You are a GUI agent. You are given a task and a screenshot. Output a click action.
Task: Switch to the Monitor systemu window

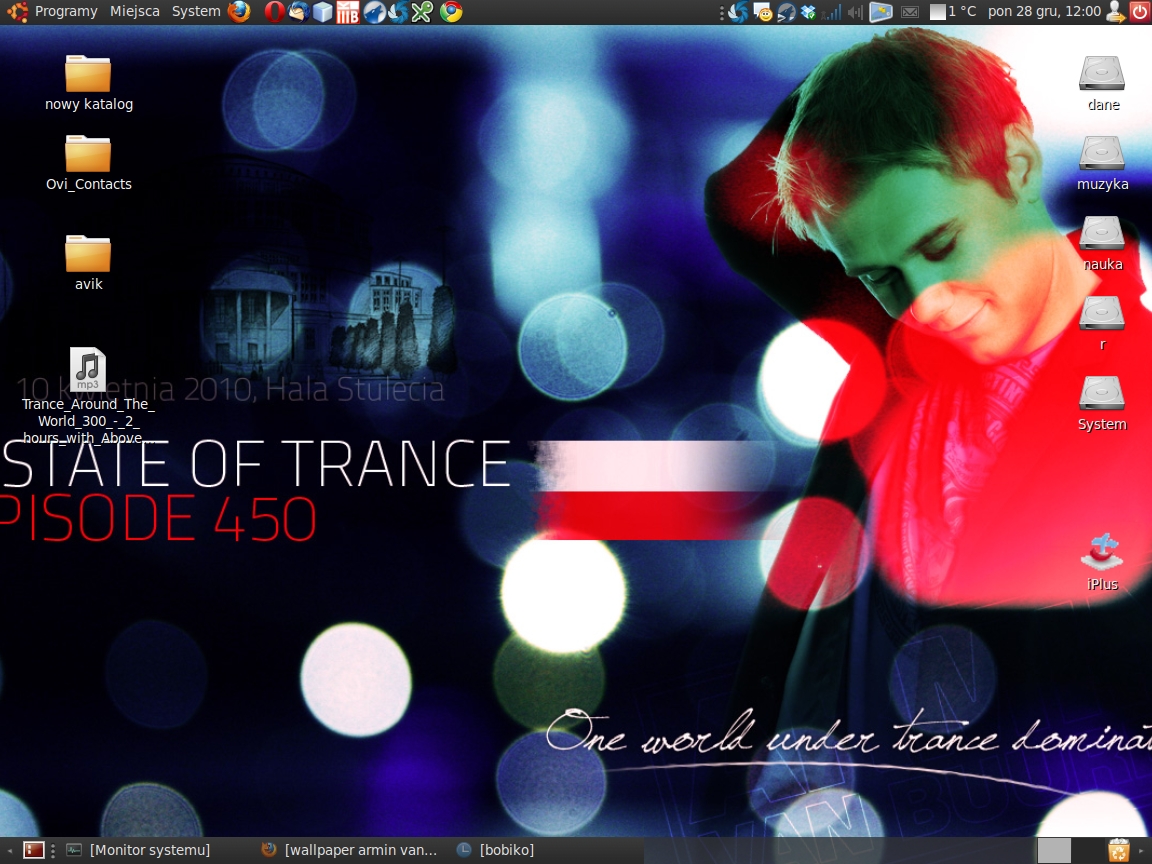point(140,850)
